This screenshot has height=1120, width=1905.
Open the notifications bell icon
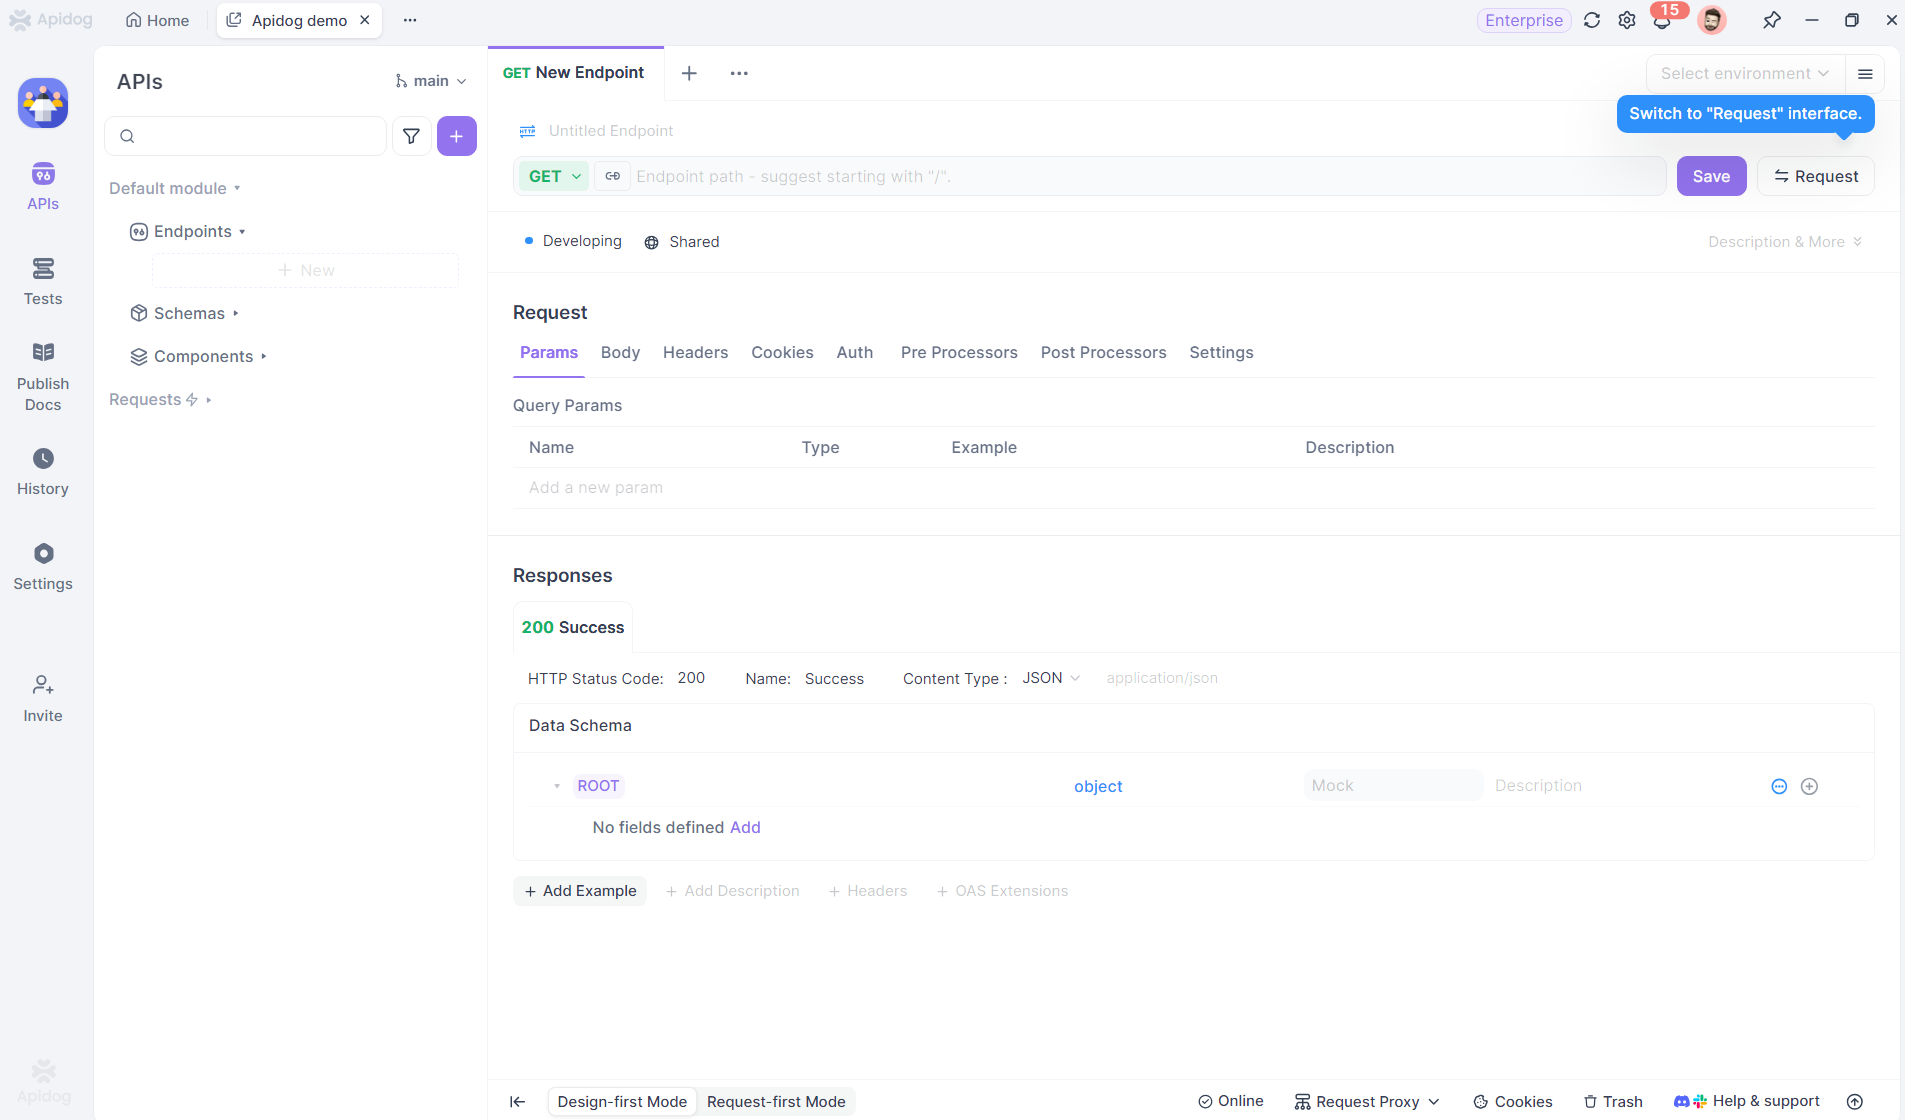tap(1661, 21)
